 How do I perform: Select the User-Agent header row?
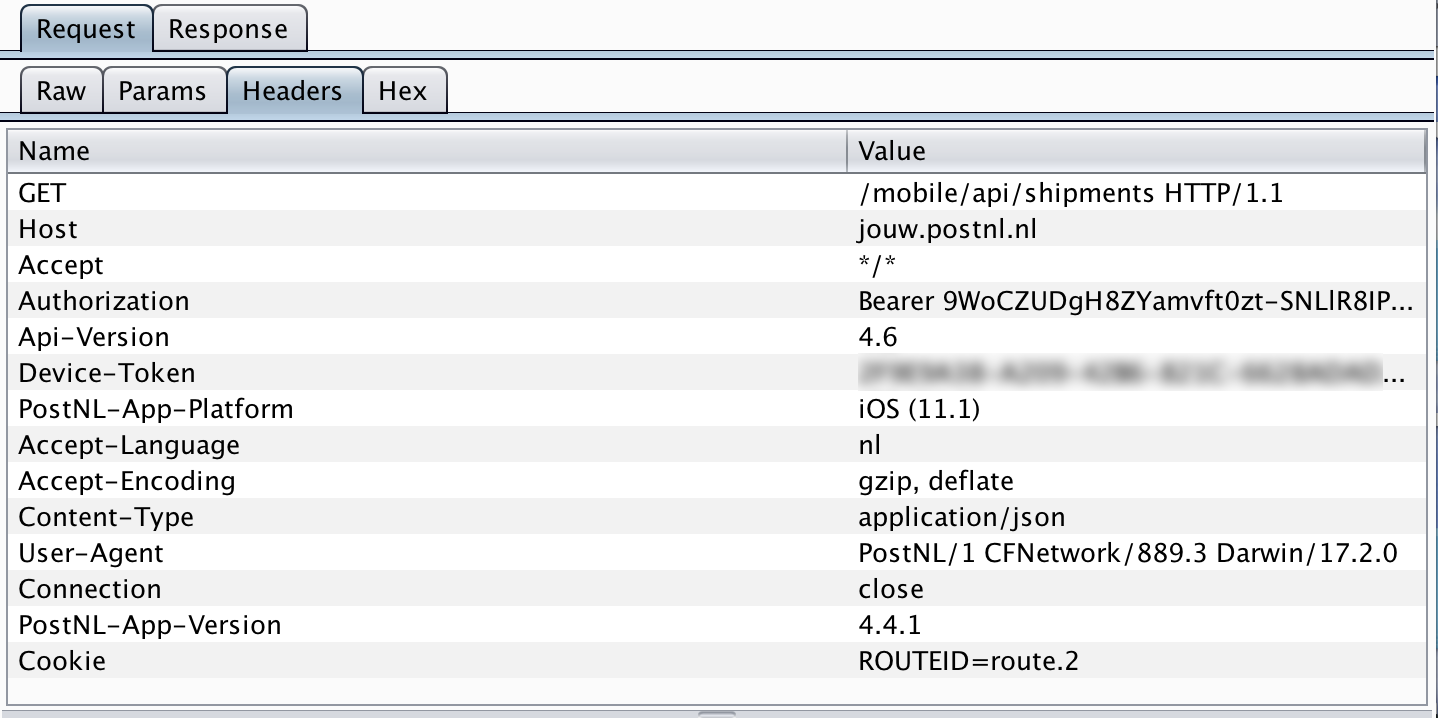pos(91,553)
